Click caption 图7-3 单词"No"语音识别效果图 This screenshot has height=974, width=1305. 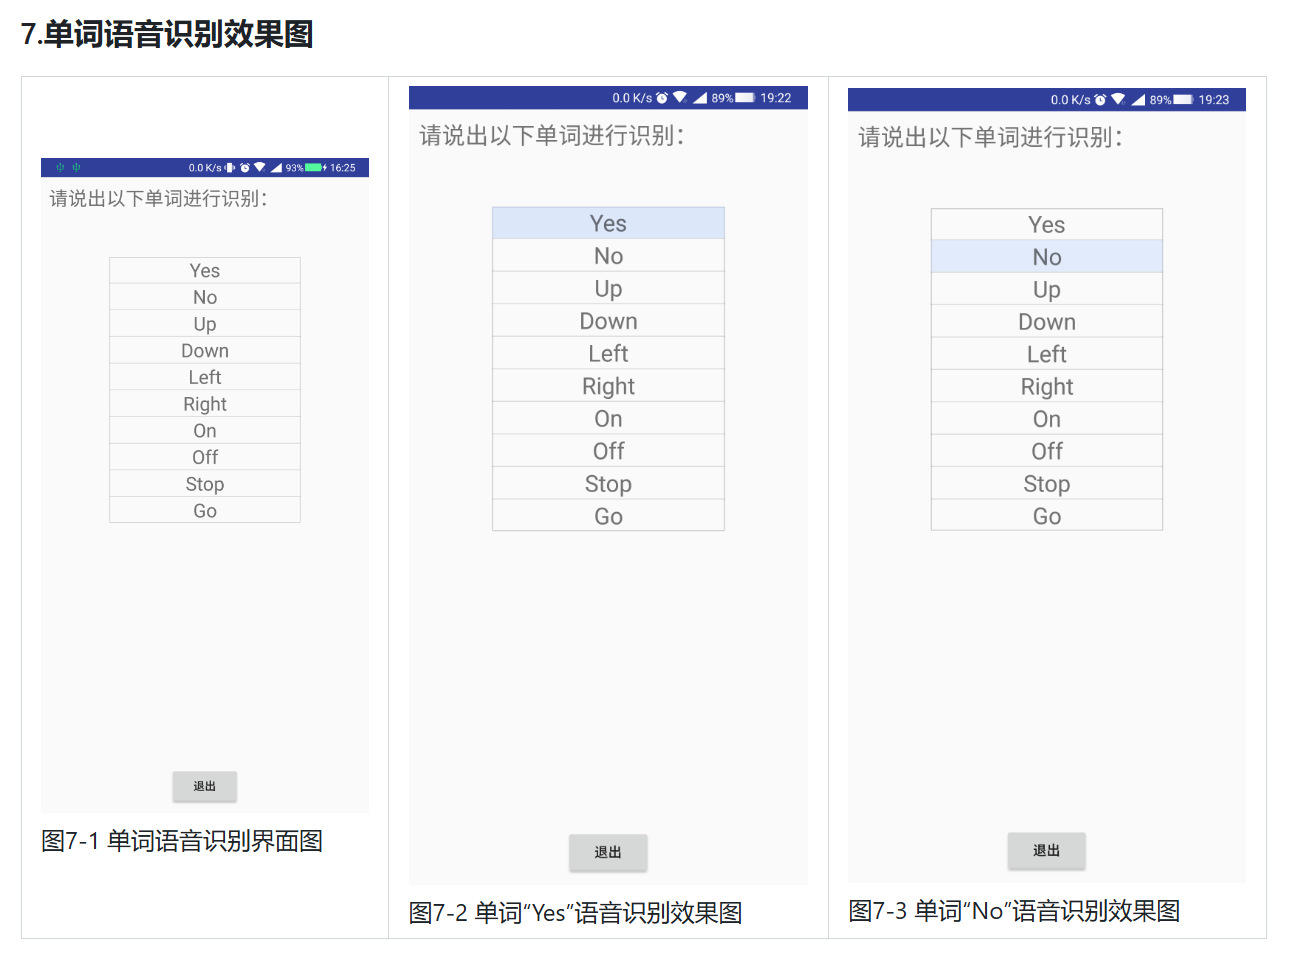1014,911
